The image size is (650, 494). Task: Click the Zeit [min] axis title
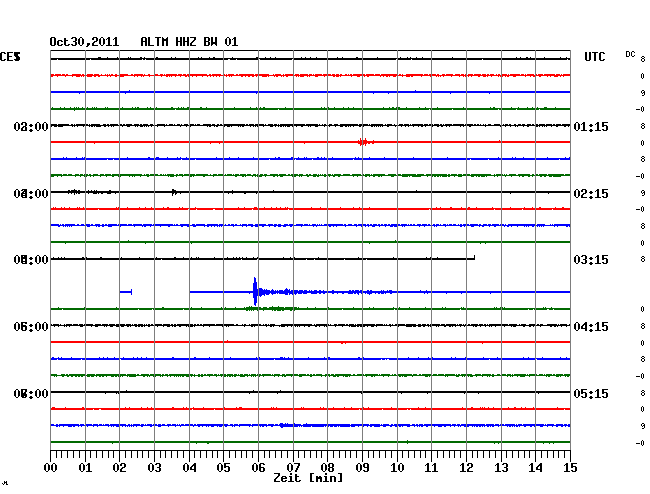[x=308, y=478]
